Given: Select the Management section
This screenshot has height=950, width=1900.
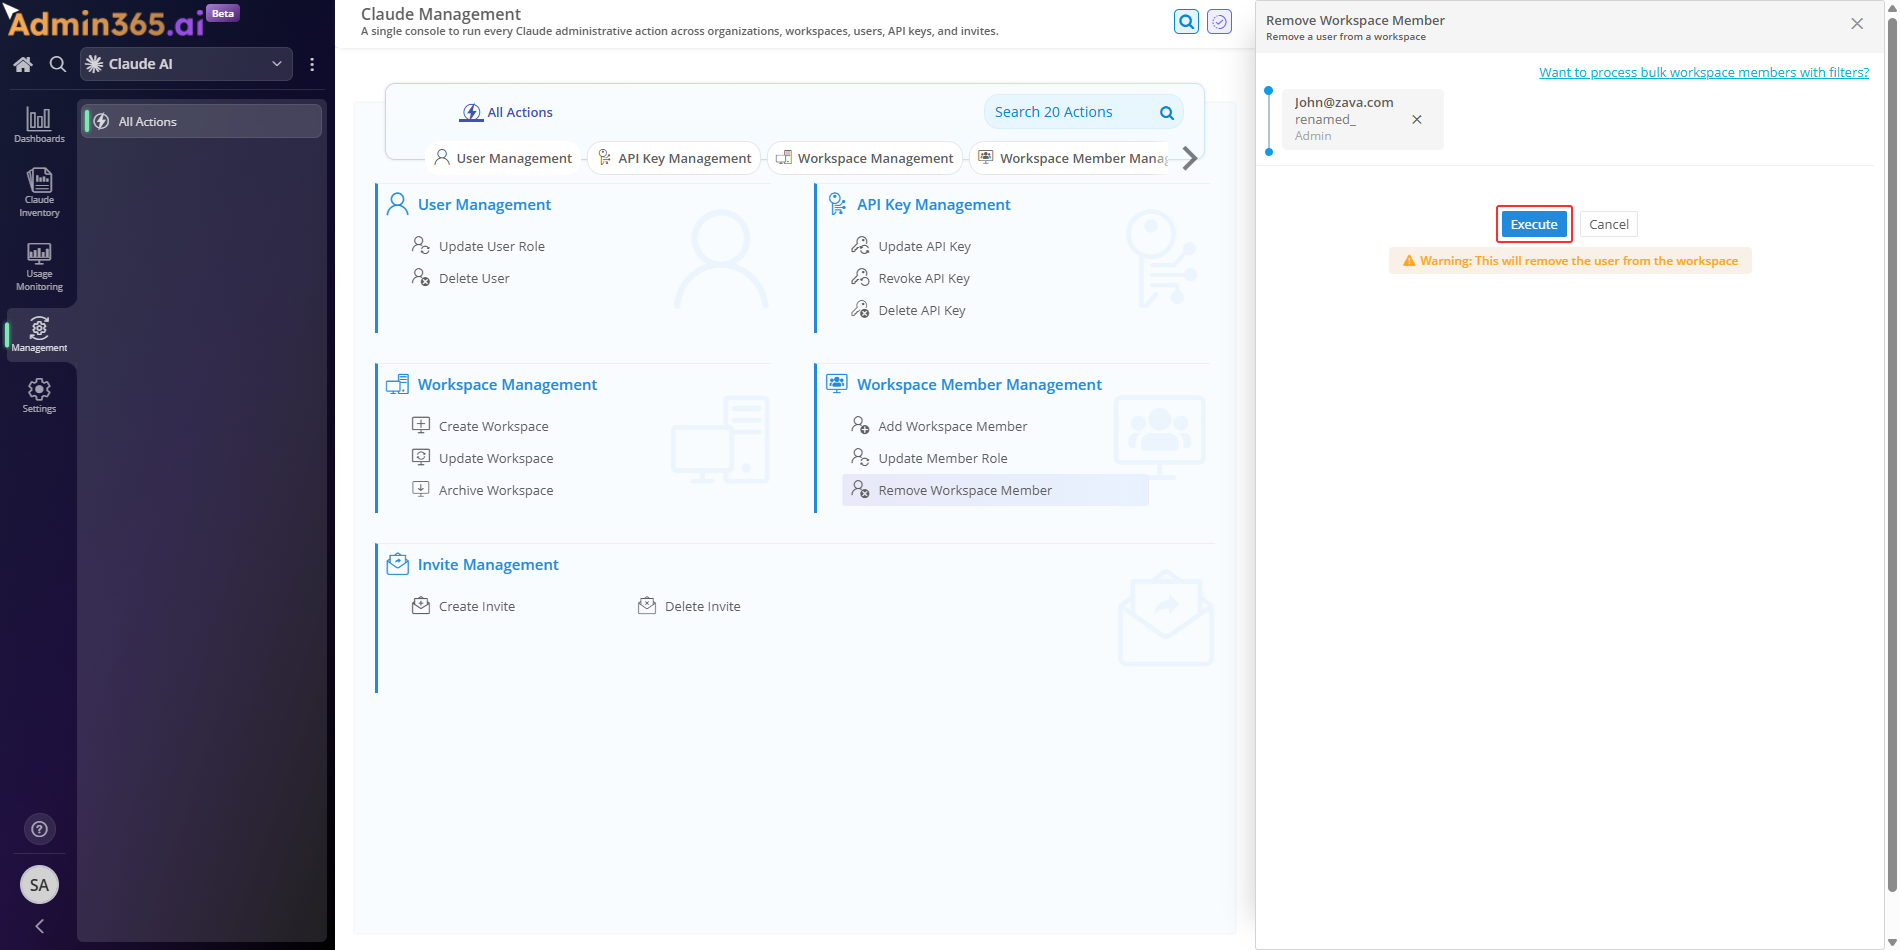Looking at the screenshot, I should (x=39, y=334).
